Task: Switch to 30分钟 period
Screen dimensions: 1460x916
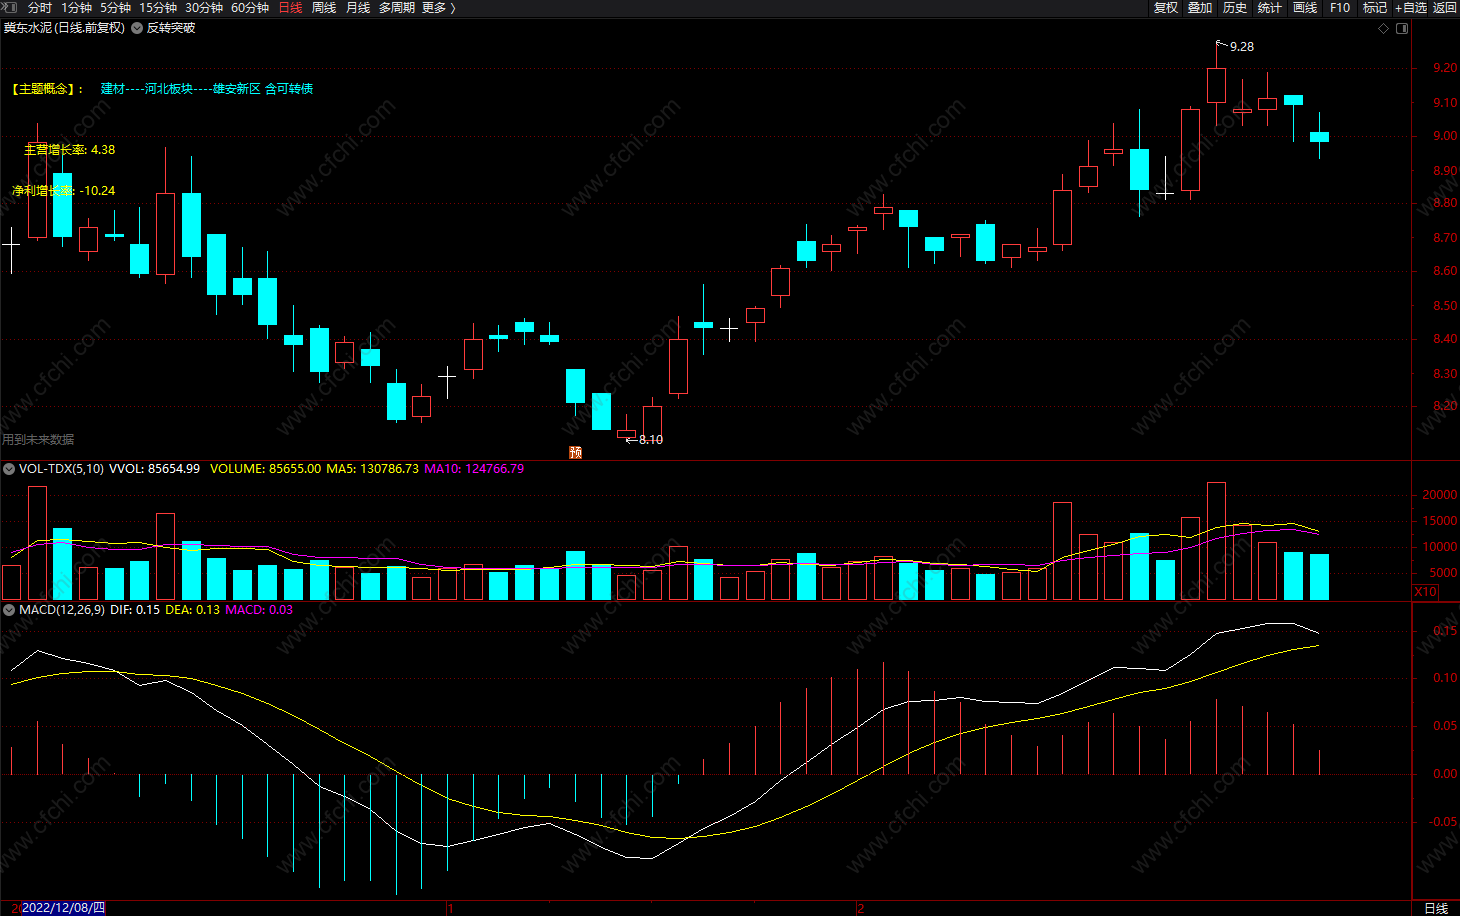Action: 204,8
